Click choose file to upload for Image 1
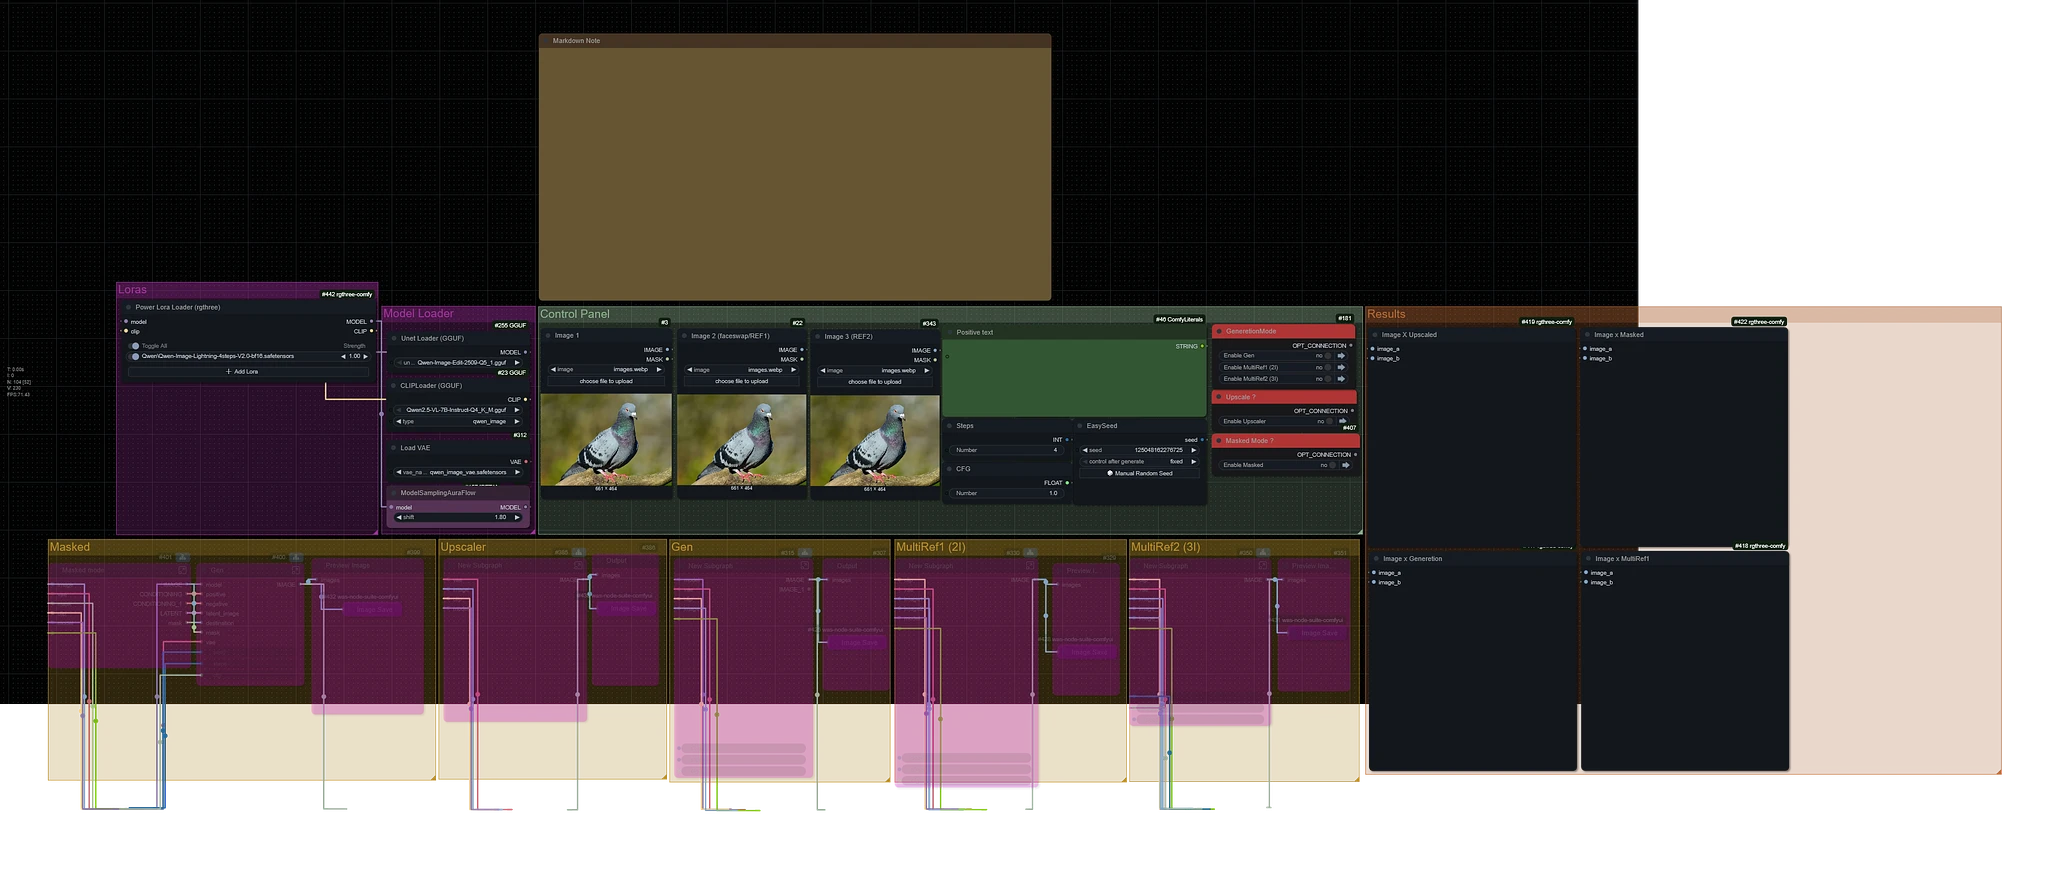Image resolution: width=2048 pixels, height=880 pixels. [605, 381]
